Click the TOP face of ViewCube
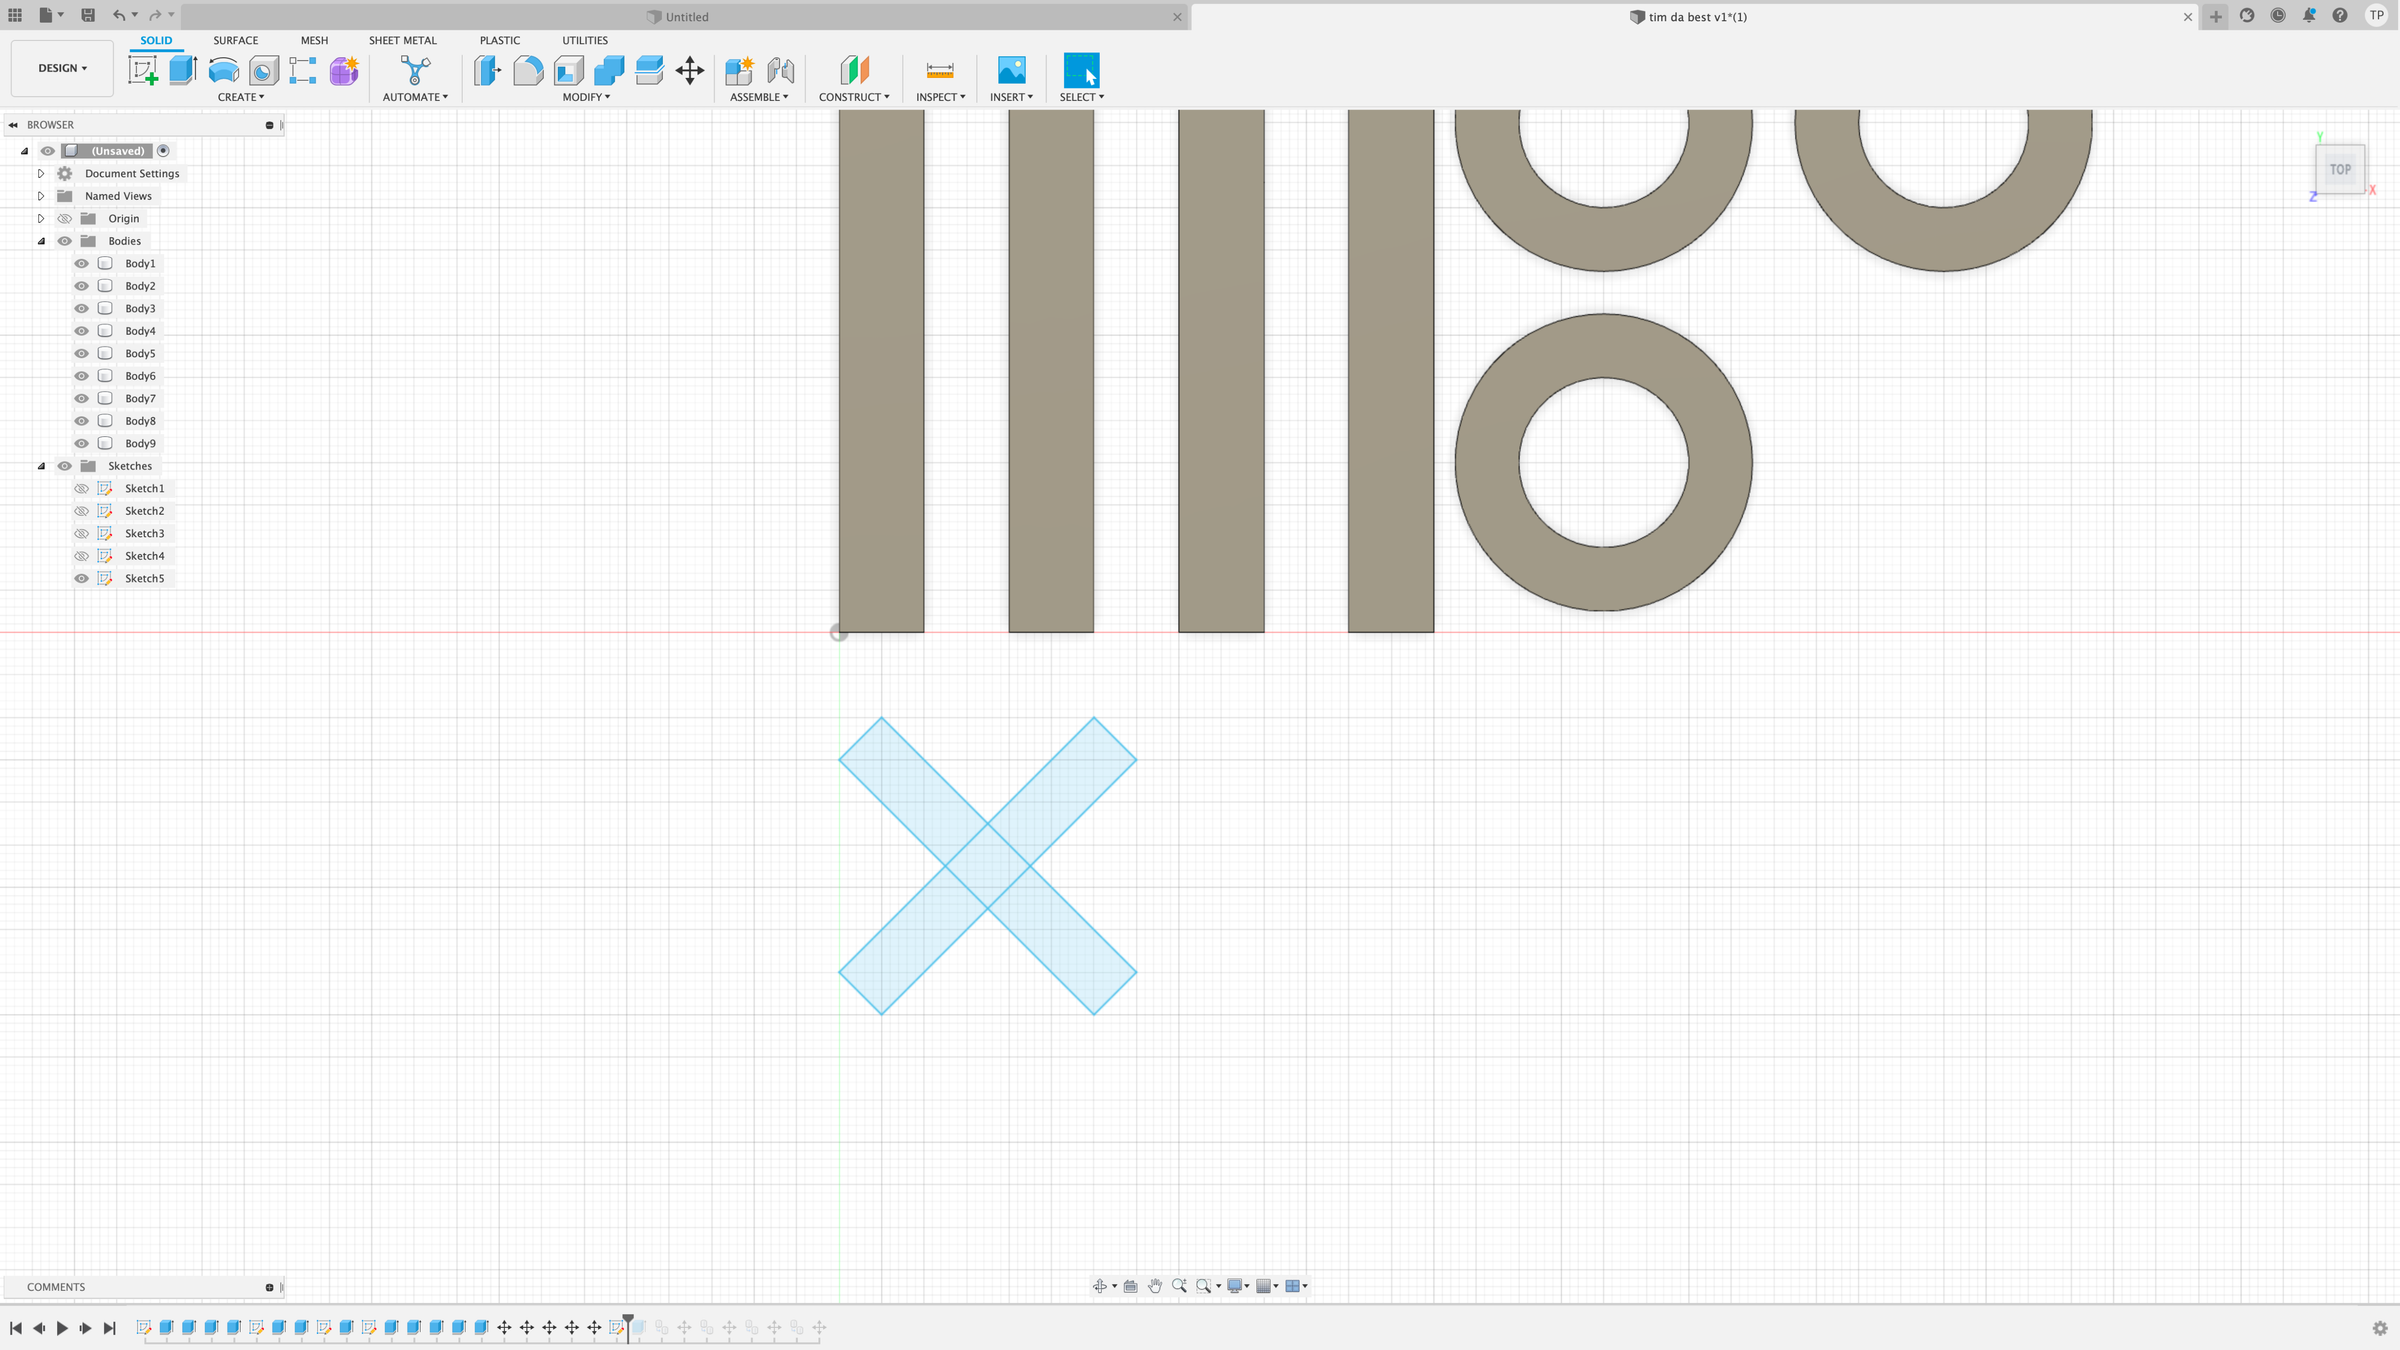The height and width of the screenshot is (1350, 2400). pos(2340,169)
